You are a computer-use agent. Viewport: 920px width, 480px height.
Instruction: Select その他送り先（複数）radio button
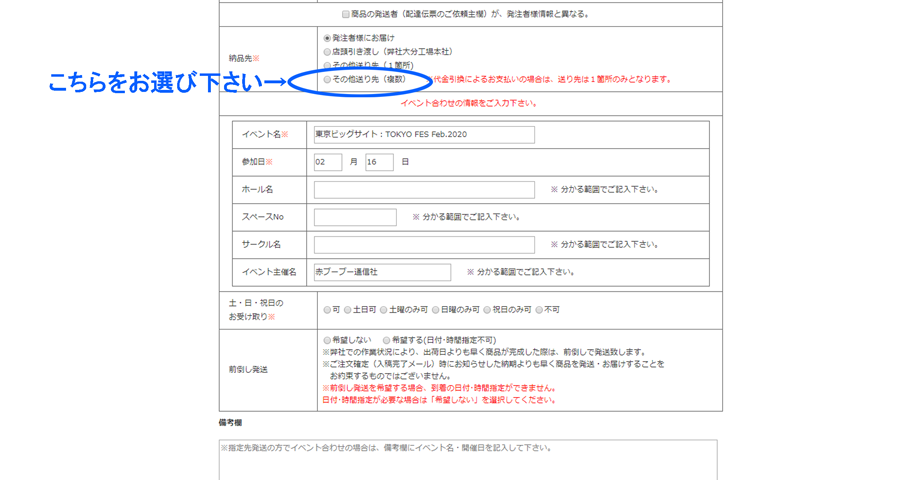pyautogui.click(x=327, y=79)
